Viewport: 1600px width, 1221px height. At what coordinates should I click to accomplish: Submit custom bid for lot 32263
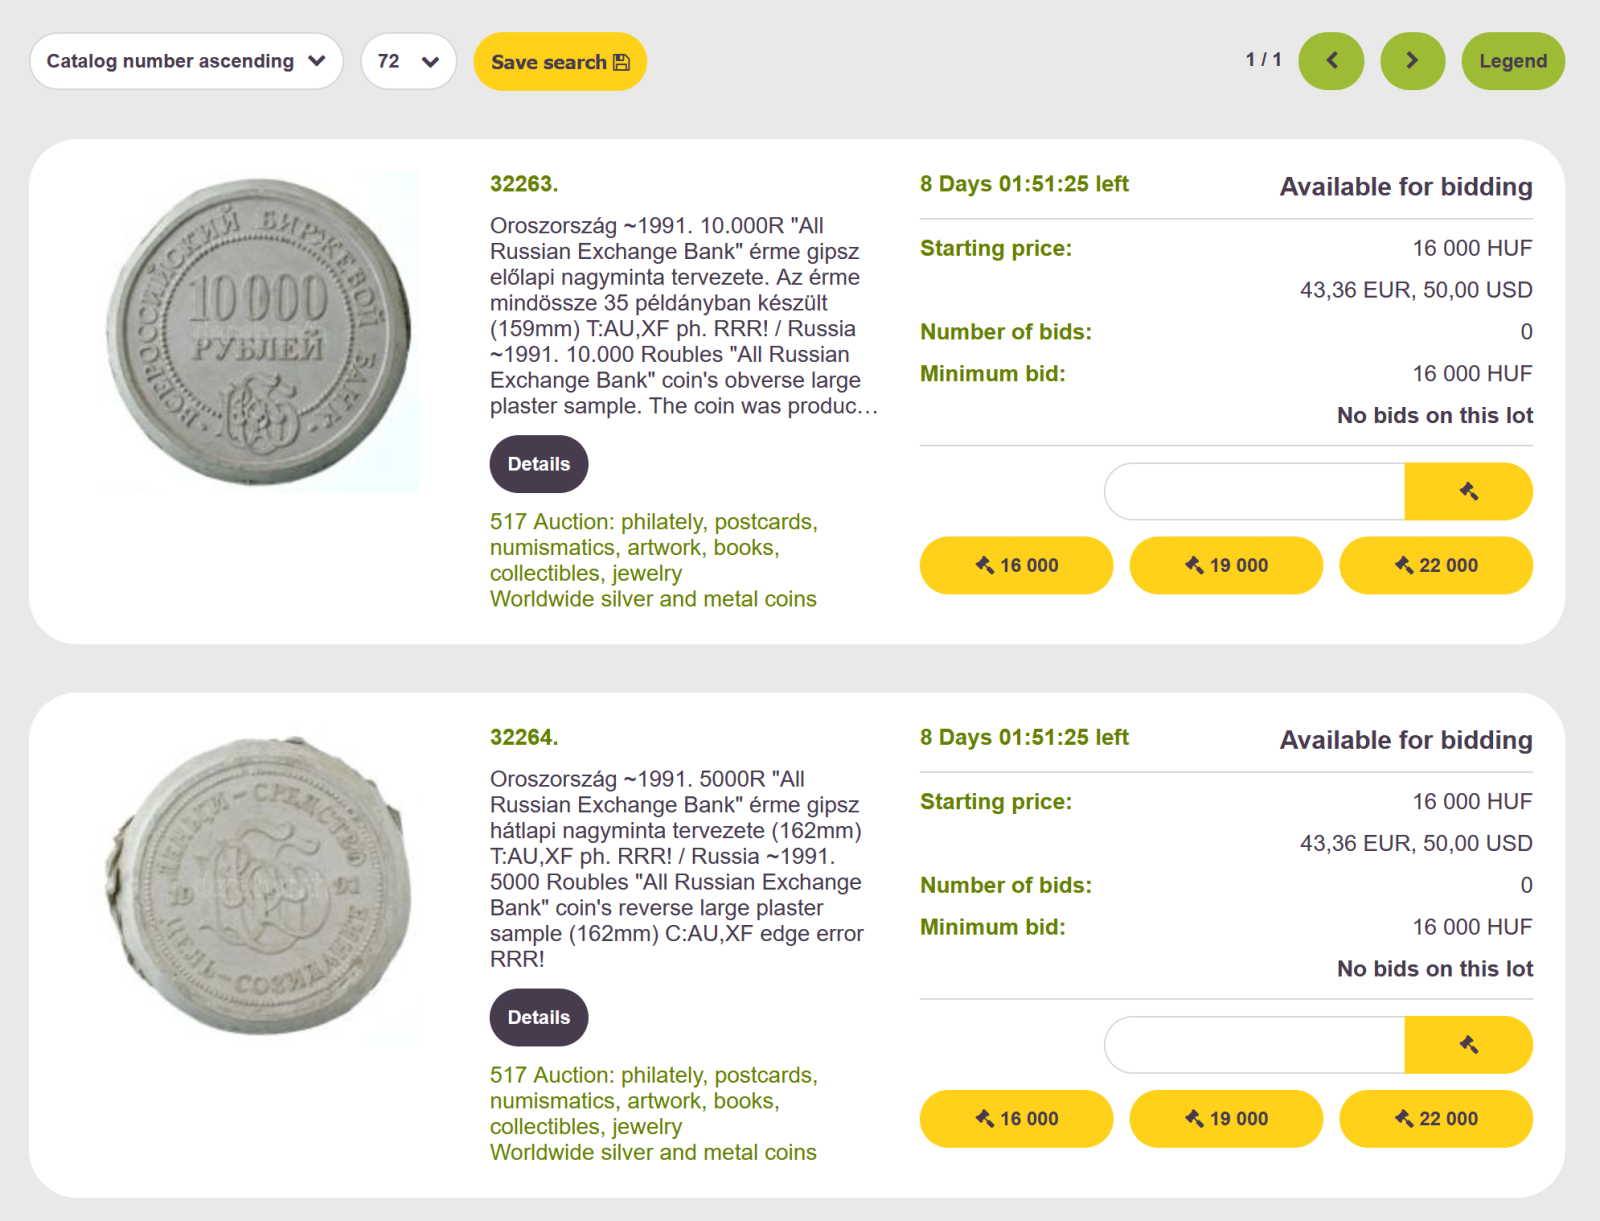1468,491
